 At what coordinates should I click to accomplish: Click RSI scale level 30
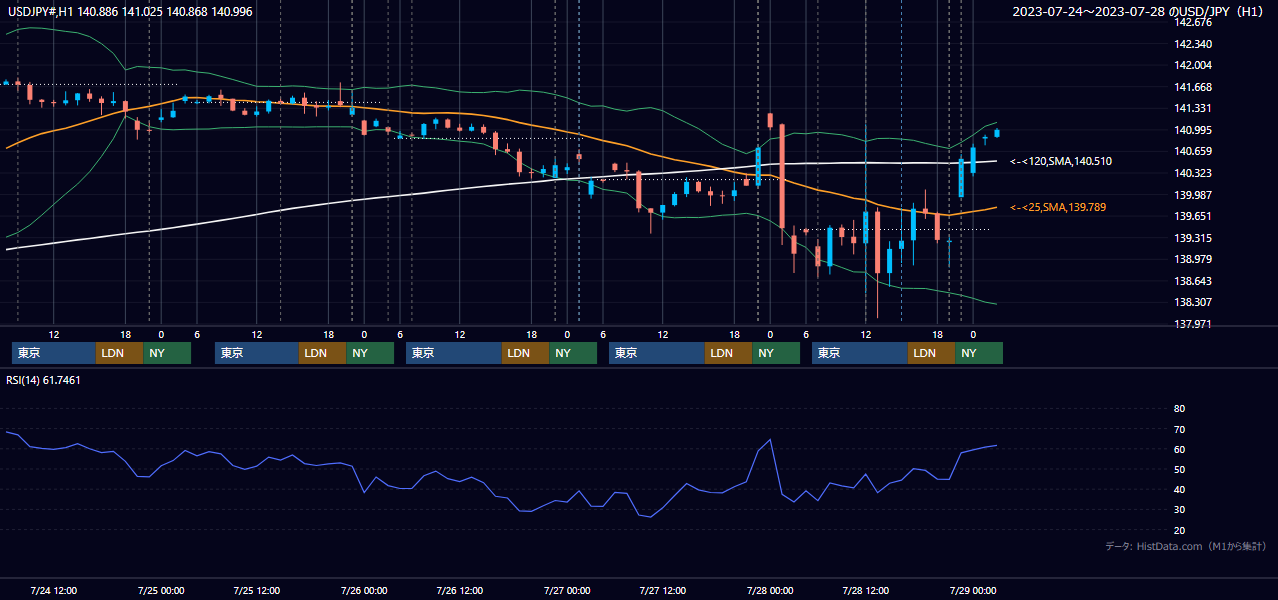[1179, 509]
